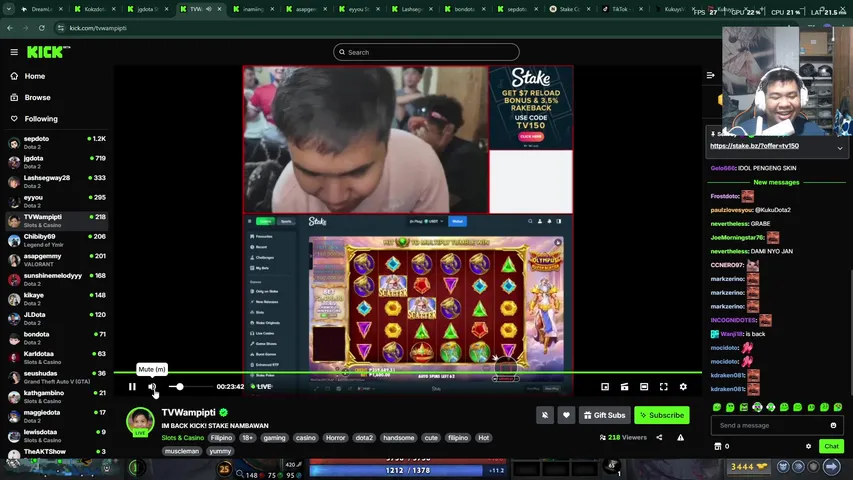Viewport: 853px width, 480px height.
Task: Adjust the player volume slider
Action: point(190,386)
